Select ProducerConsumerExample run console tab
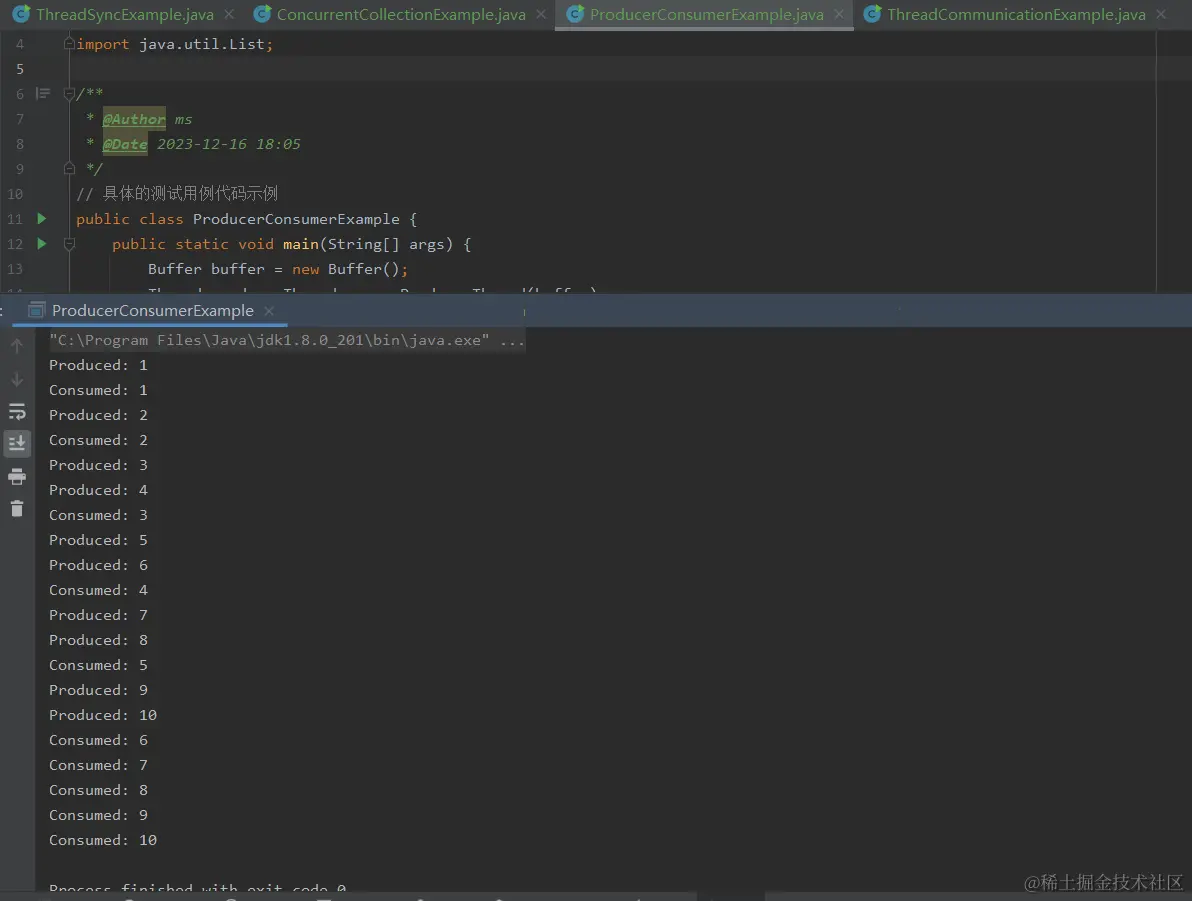 [152, 311]
